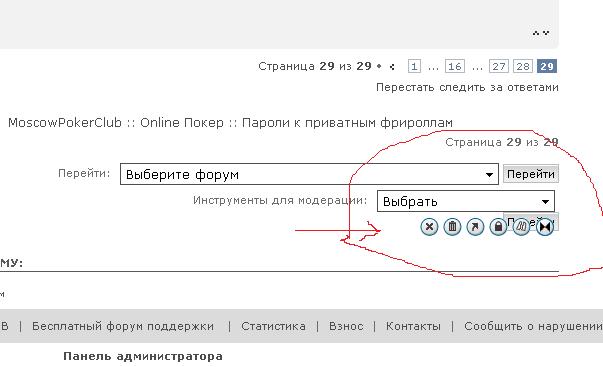Click the current page 29 marker
This screenshot has width=603, height=367.
tap(547, 67)
